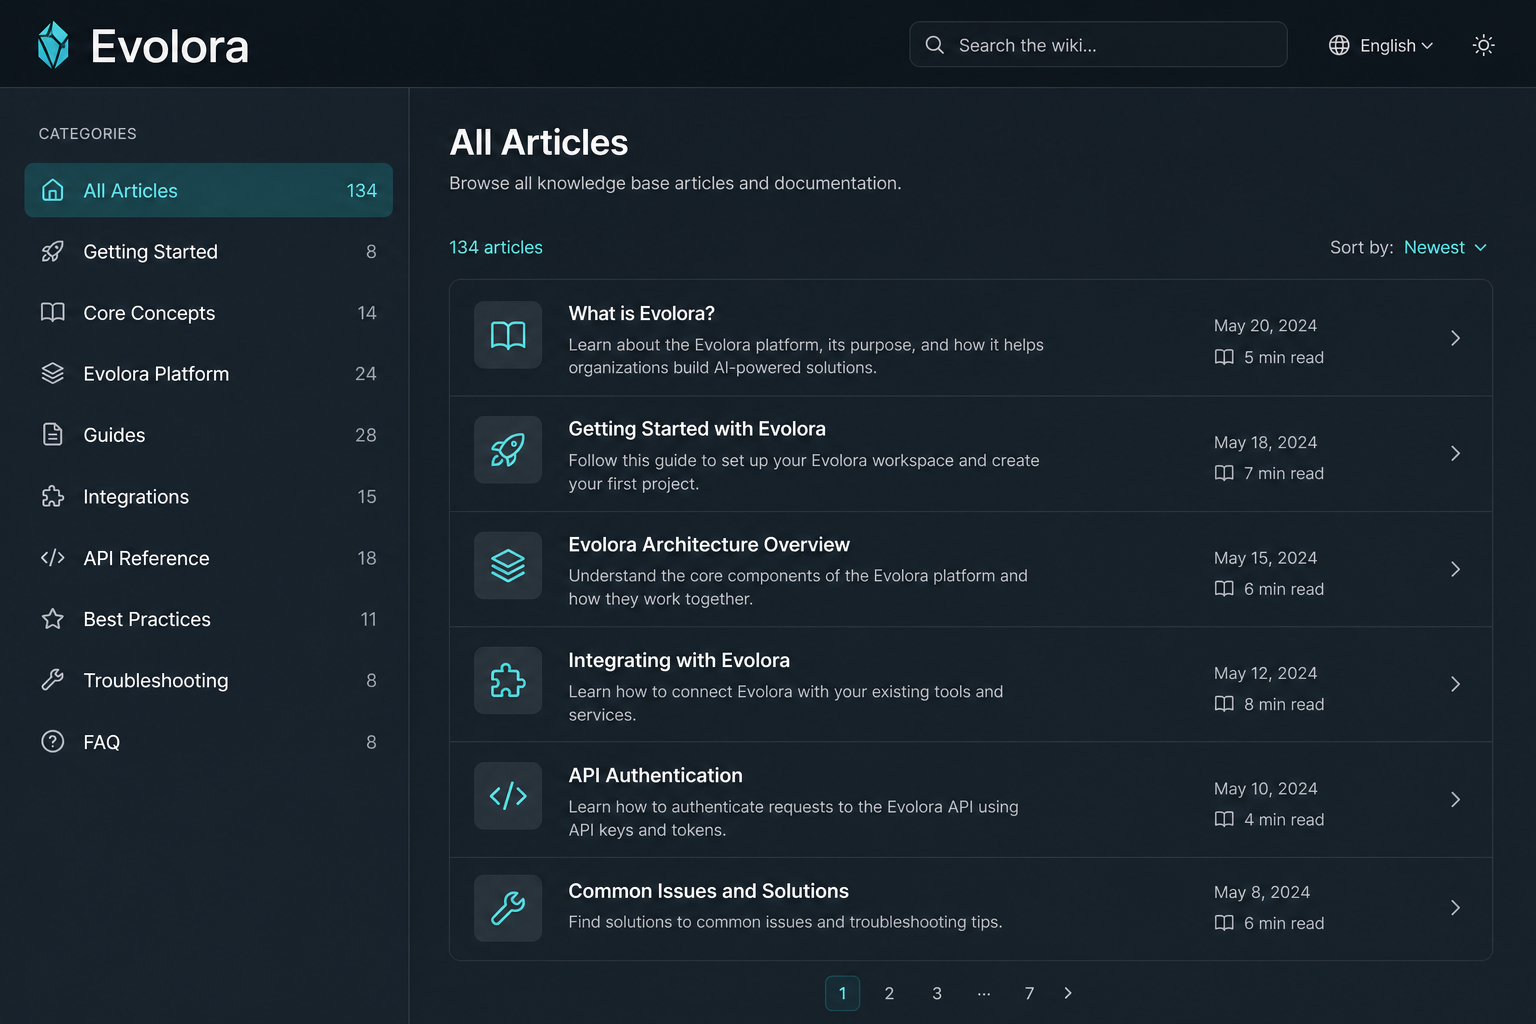Open Integrating with Evolora article title

[679, 660]
